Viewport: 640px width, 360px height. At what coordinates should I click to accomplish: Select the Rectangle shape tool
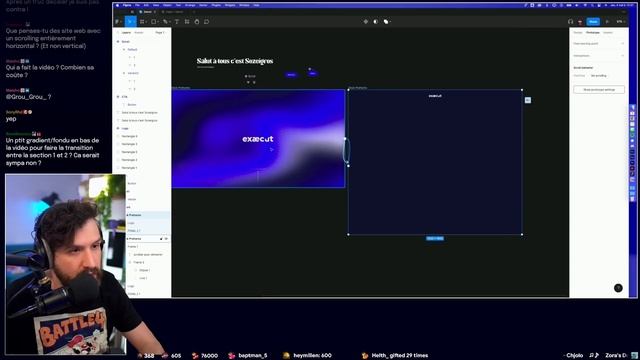coord(153,22)
